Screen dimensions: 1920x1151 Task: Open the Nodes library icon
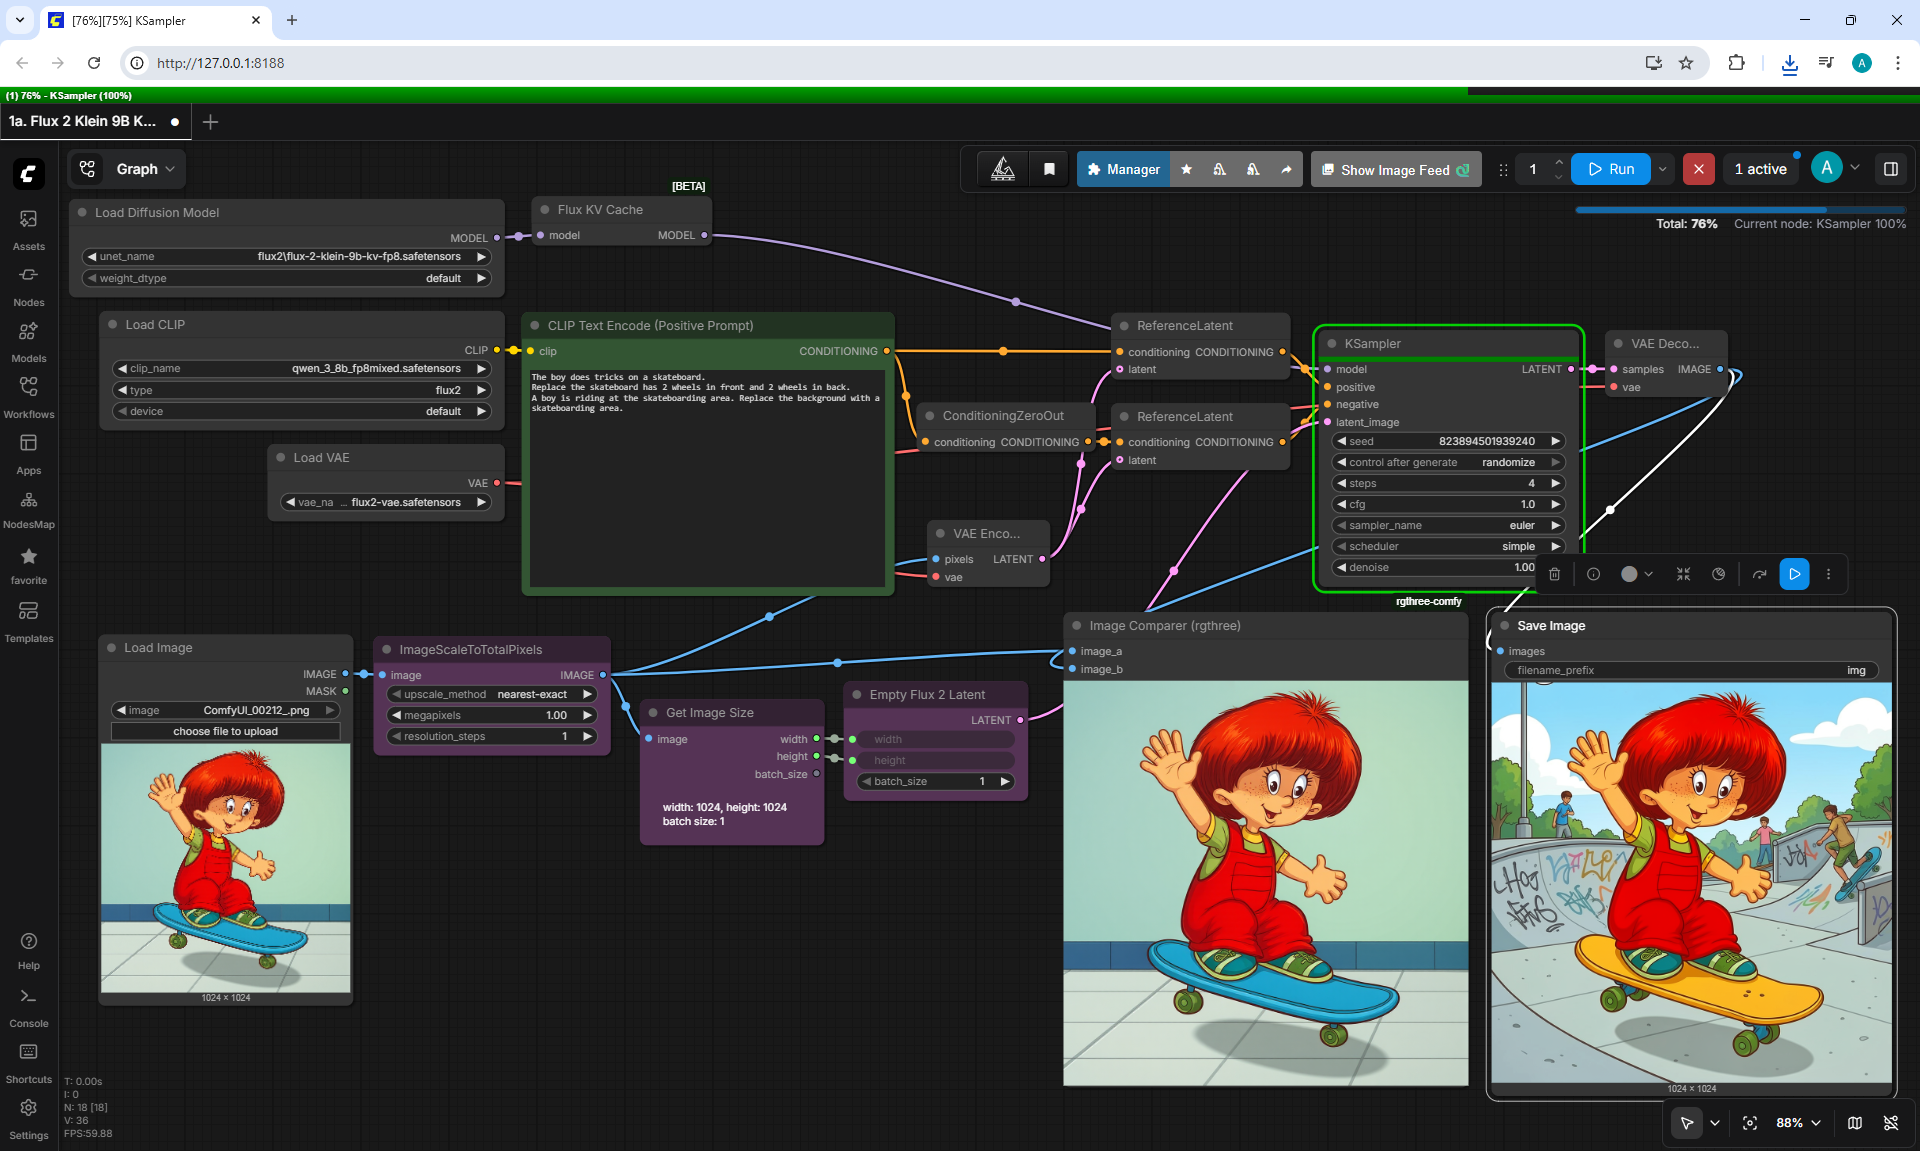point(28,285)
